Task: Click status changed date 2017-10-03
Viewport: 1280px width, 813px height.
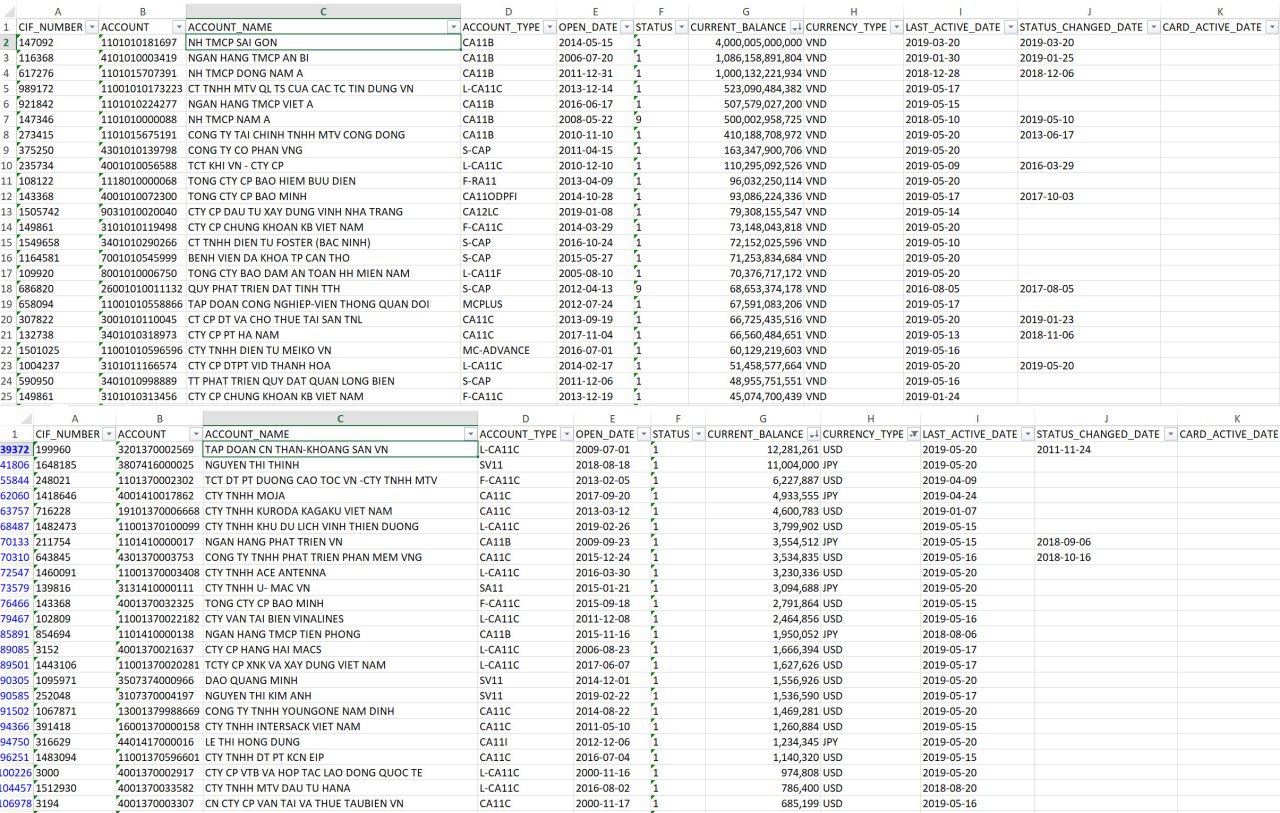Action: click(x=1089, y=196)
